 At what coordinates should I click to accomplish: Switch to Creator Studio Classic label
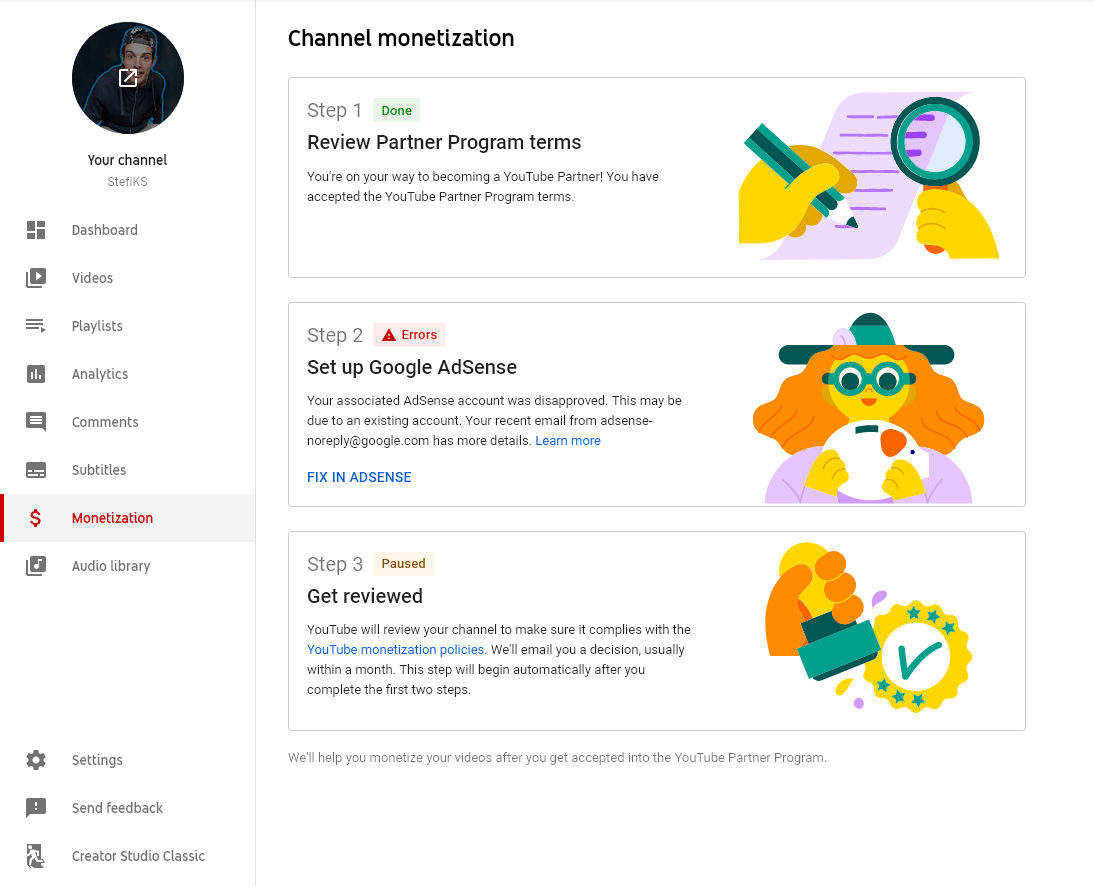tap(138, 856)
